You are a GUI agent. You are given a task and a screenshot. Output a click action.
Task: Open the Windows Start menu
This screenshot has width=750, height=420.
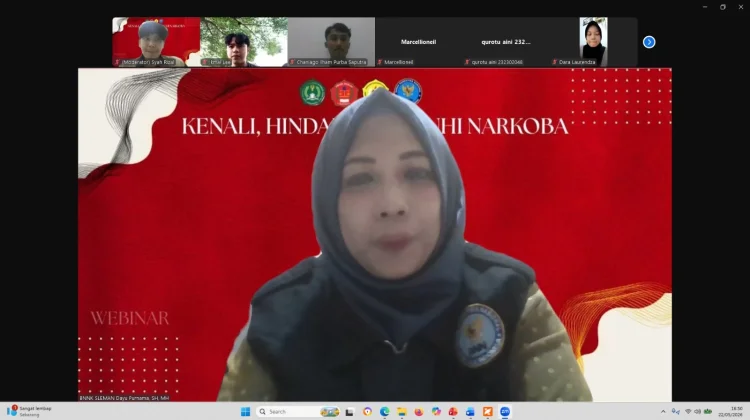(245, 412)
